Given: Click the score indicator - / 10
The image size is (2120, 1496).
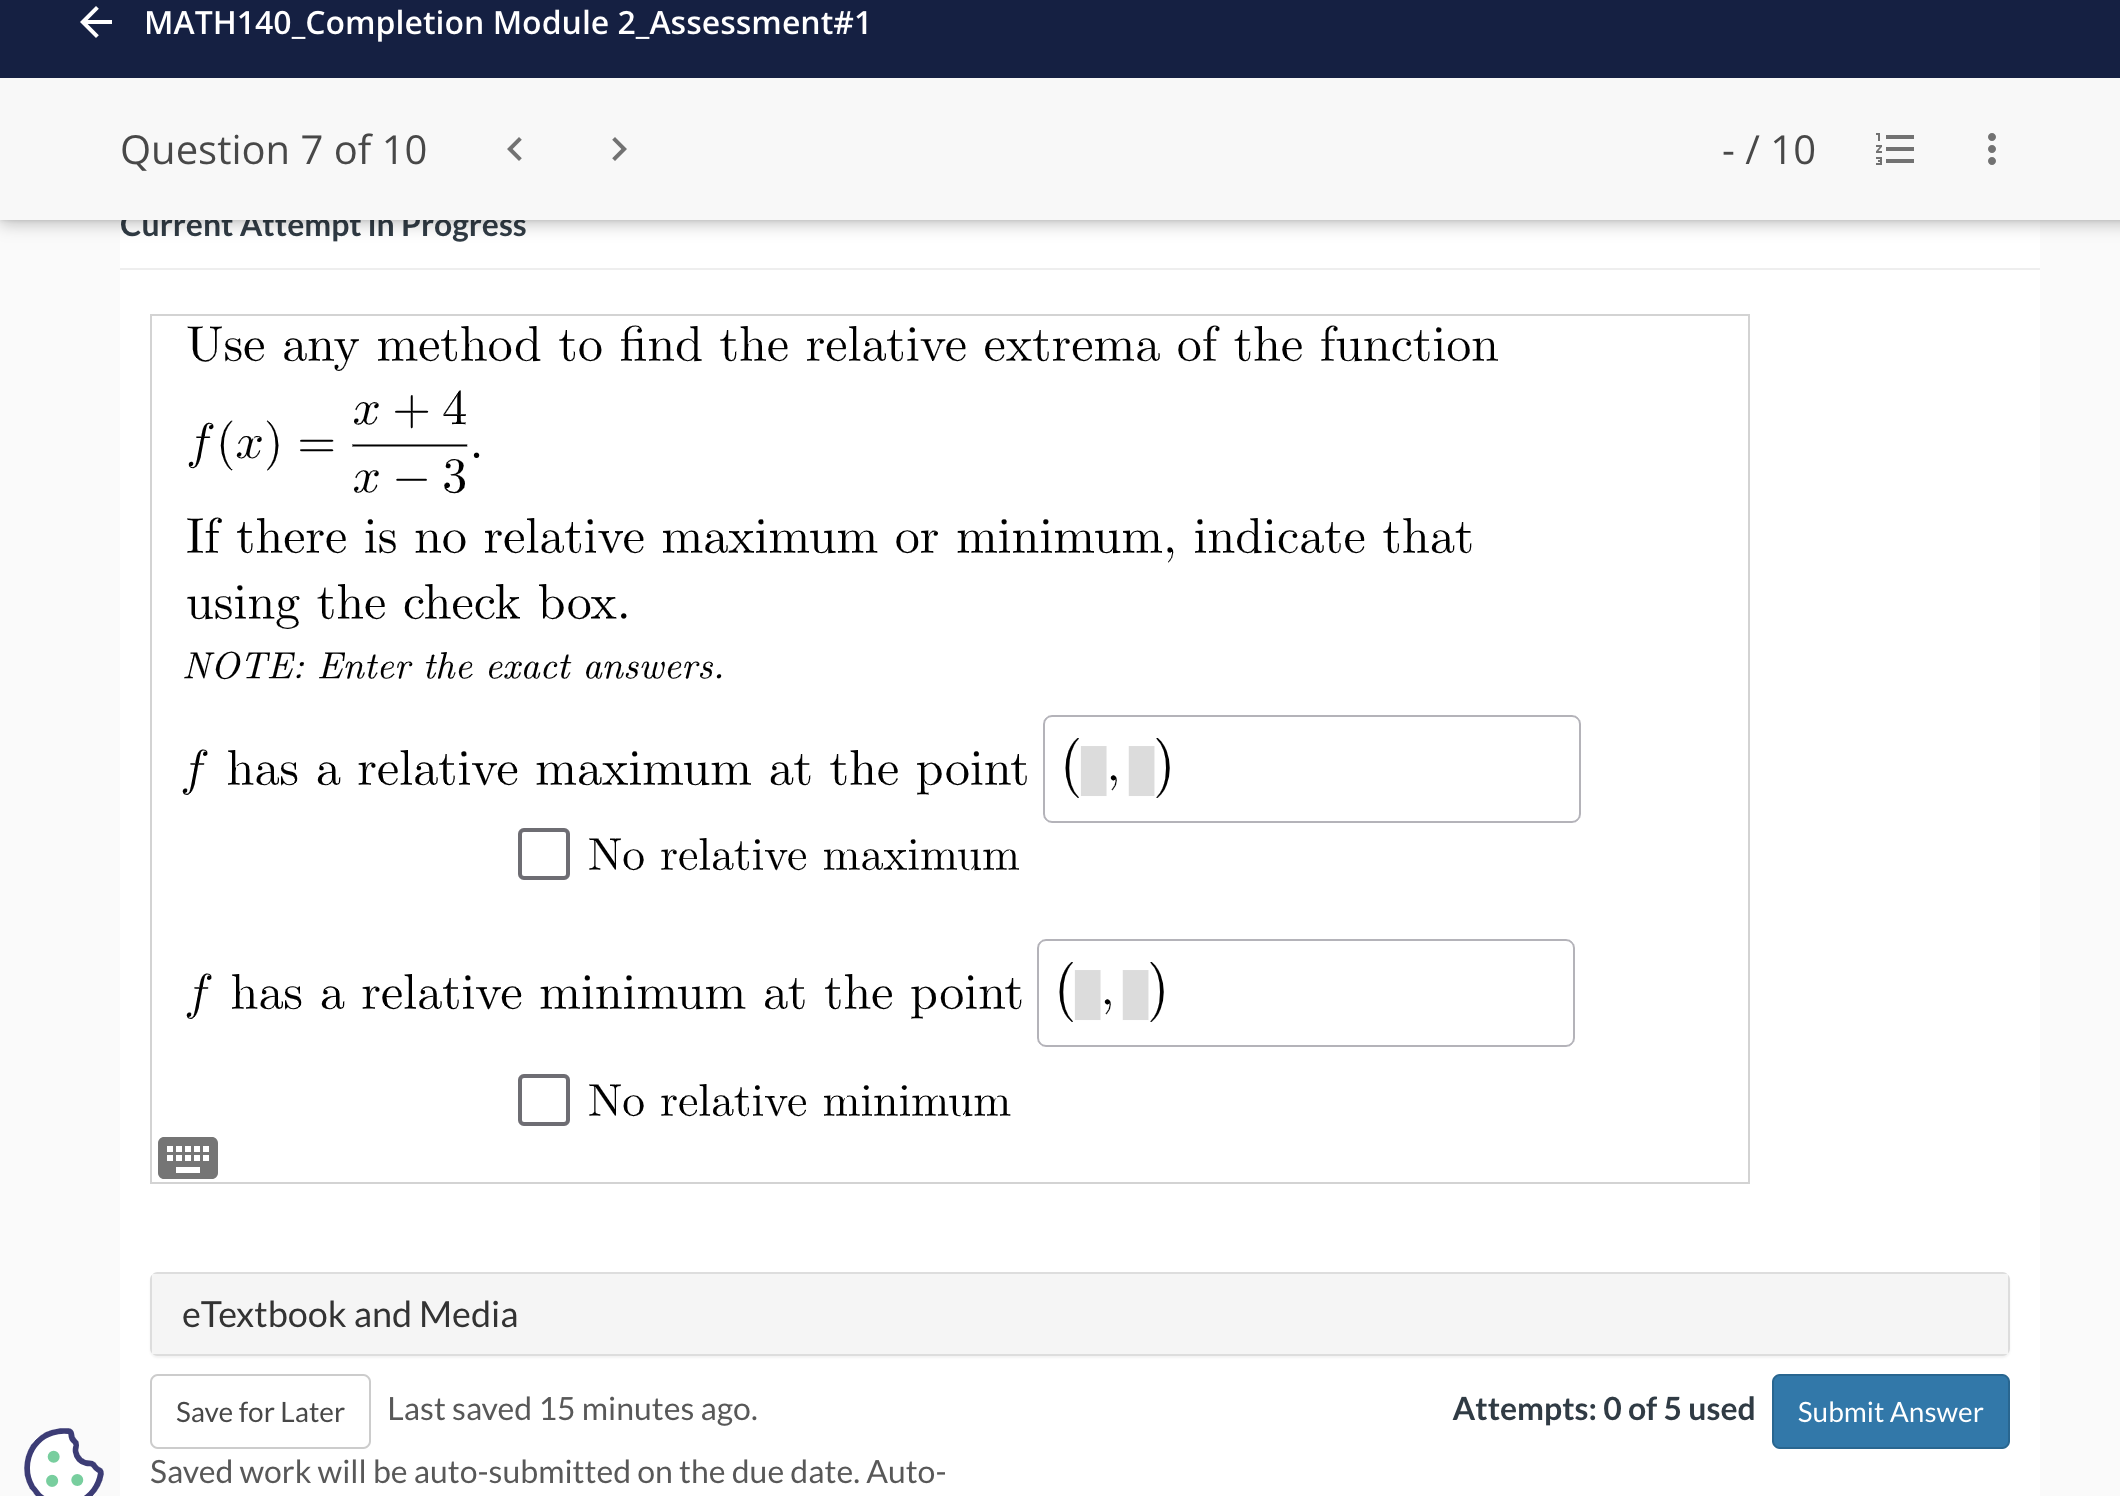Looking at the screenshot, I should tap(1768, 150).
